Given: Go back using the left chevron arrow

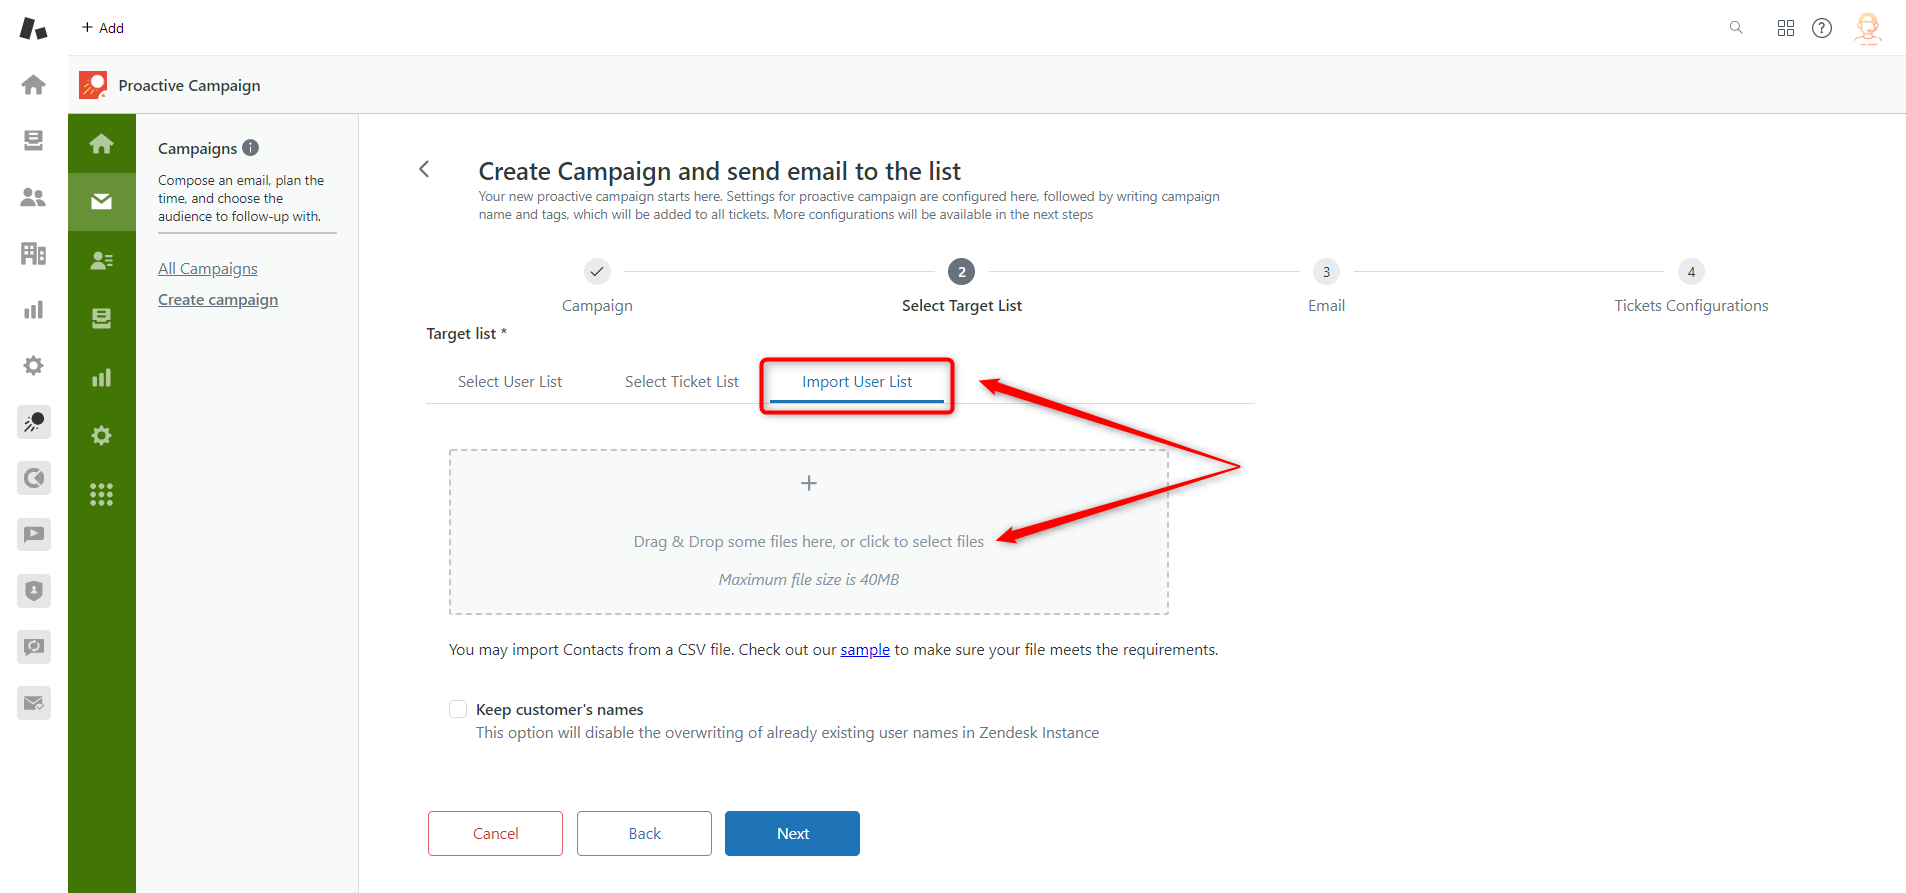Looking at the screenshot, I should 424,169.
